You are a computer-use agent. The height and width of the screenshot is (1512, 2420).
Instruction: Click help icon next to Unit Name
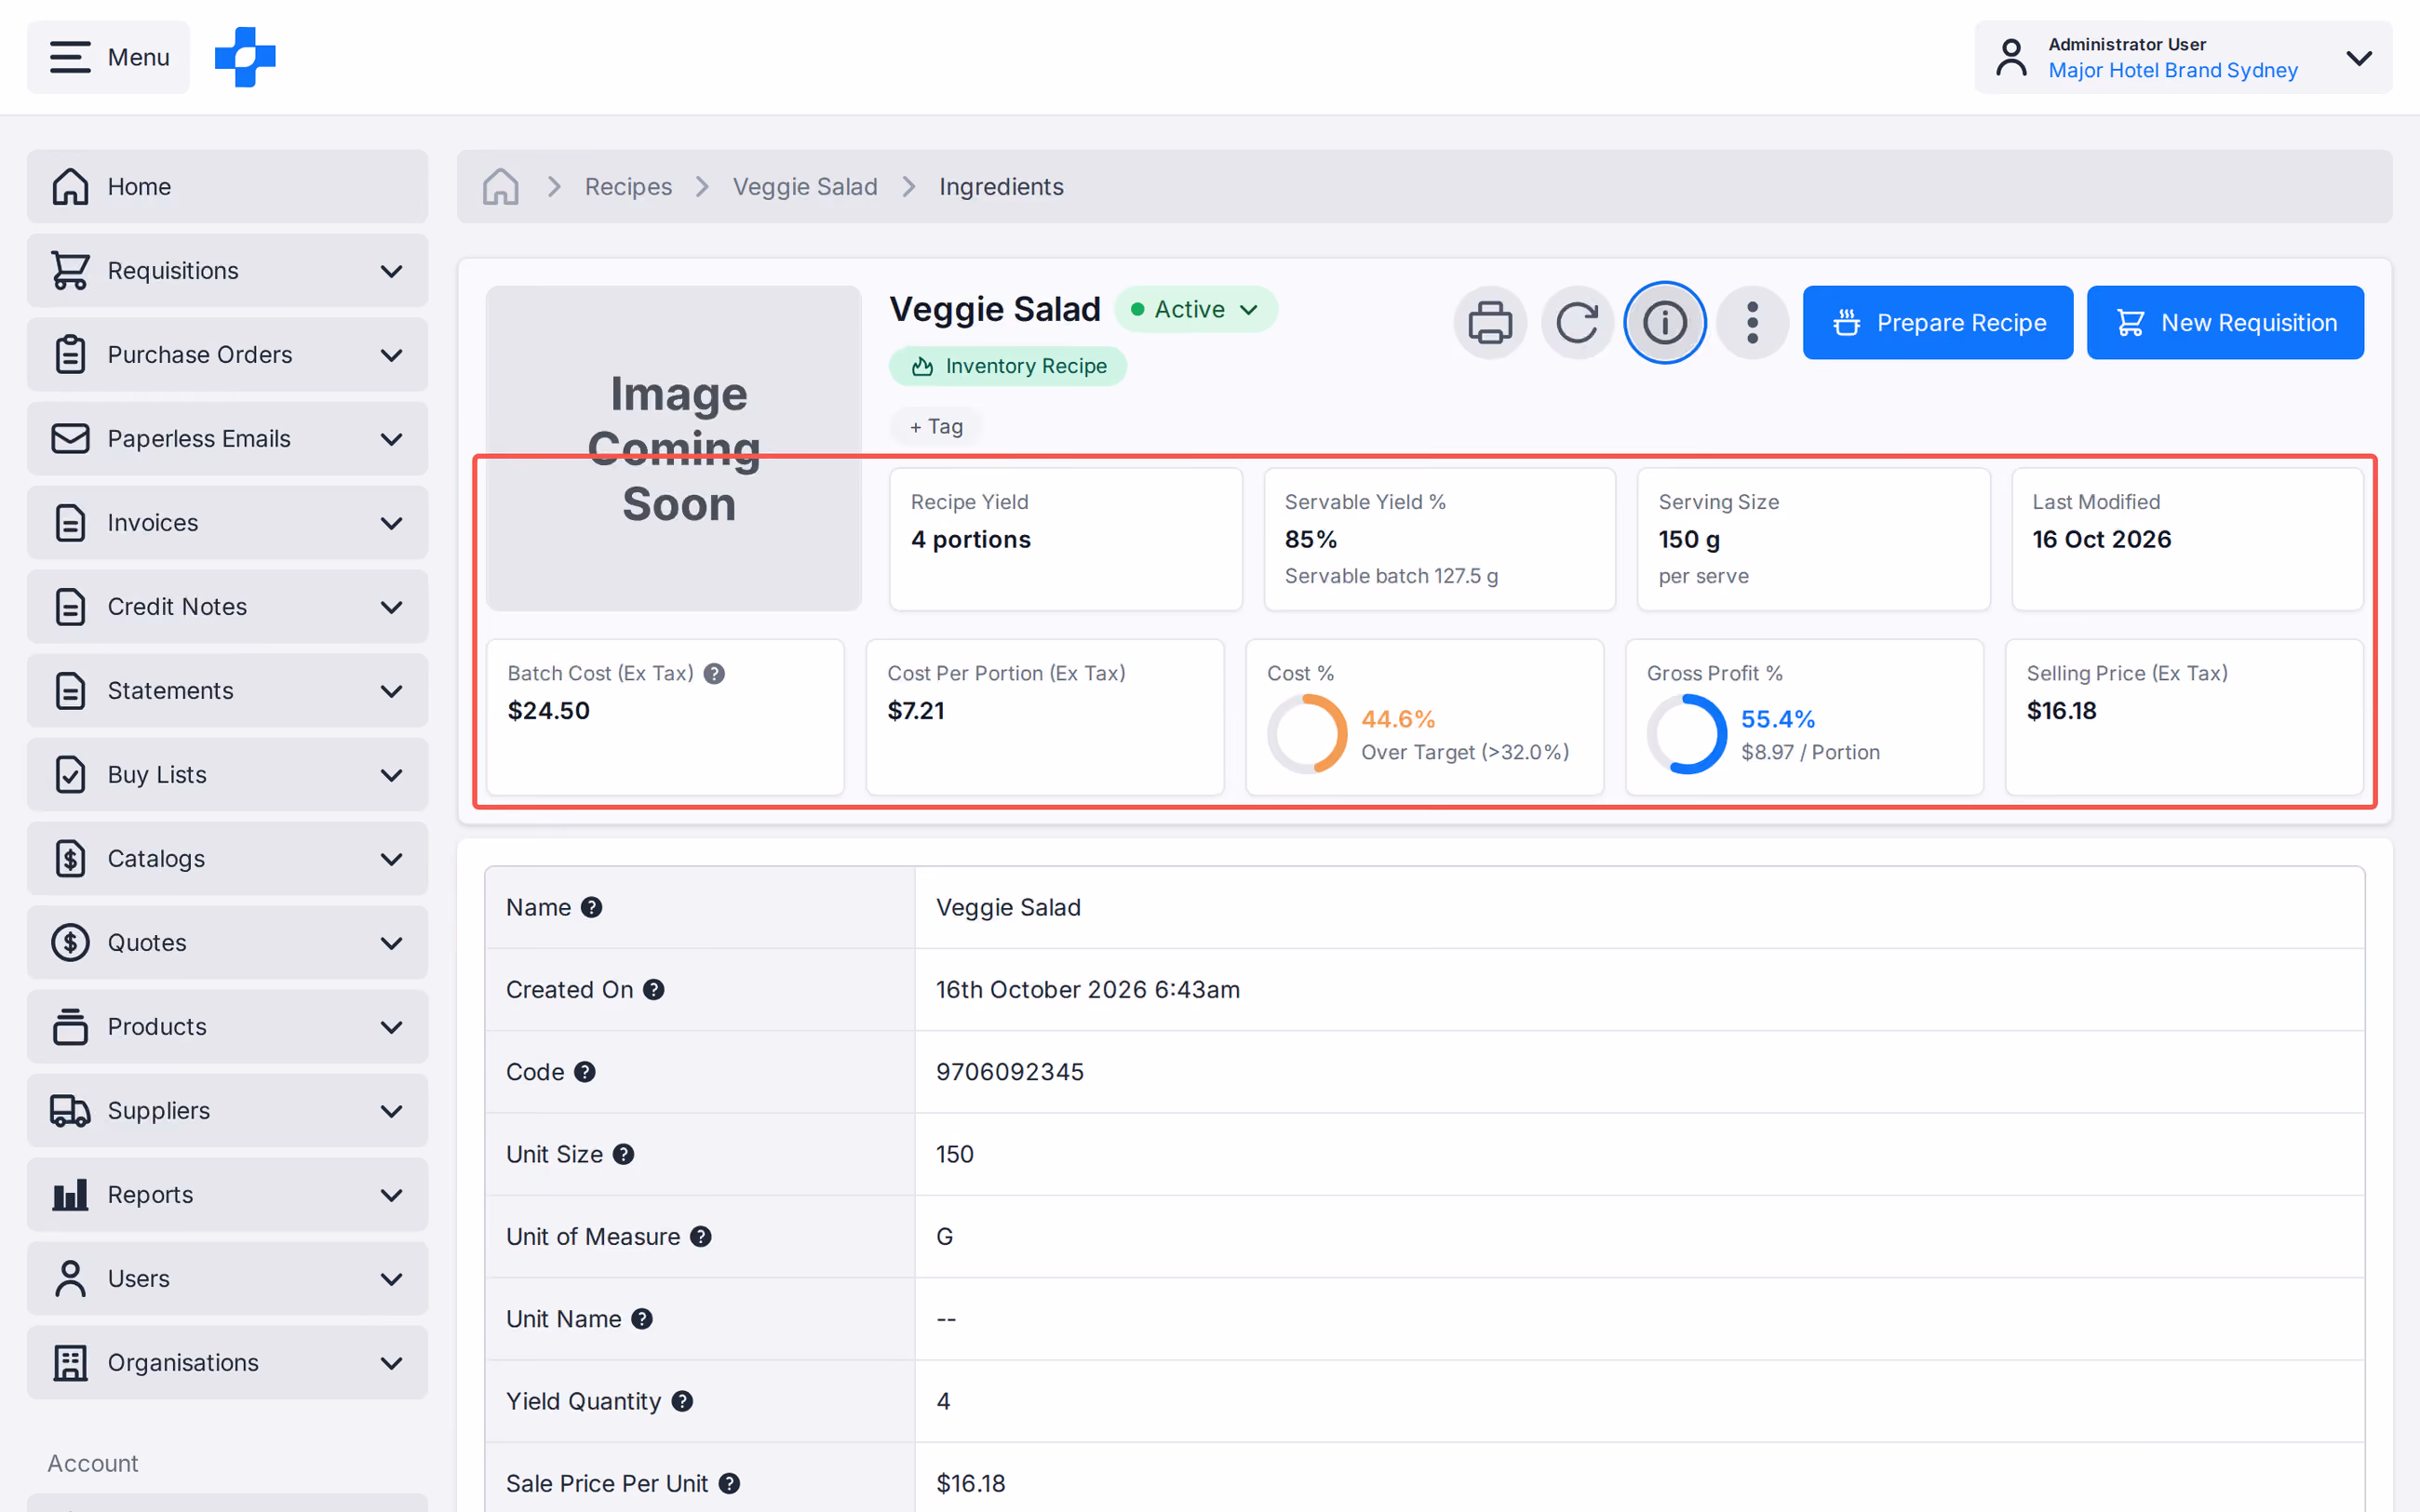pyautogui.click(x=642, y=1319)
